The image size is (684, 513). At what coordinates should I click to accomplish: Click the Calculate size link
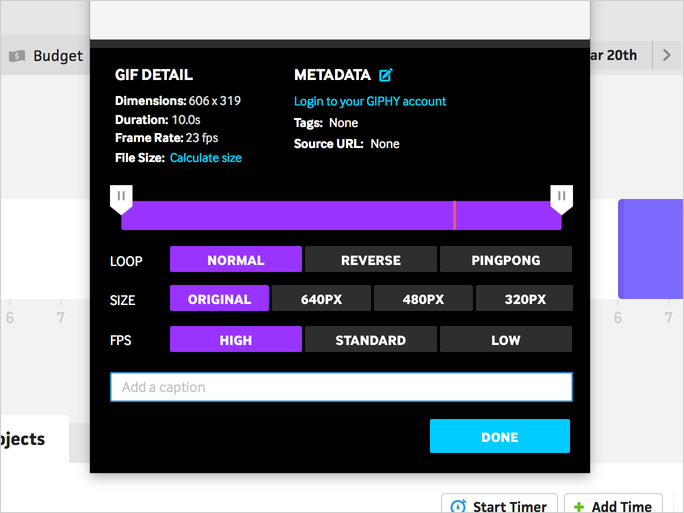click(205, 157)
